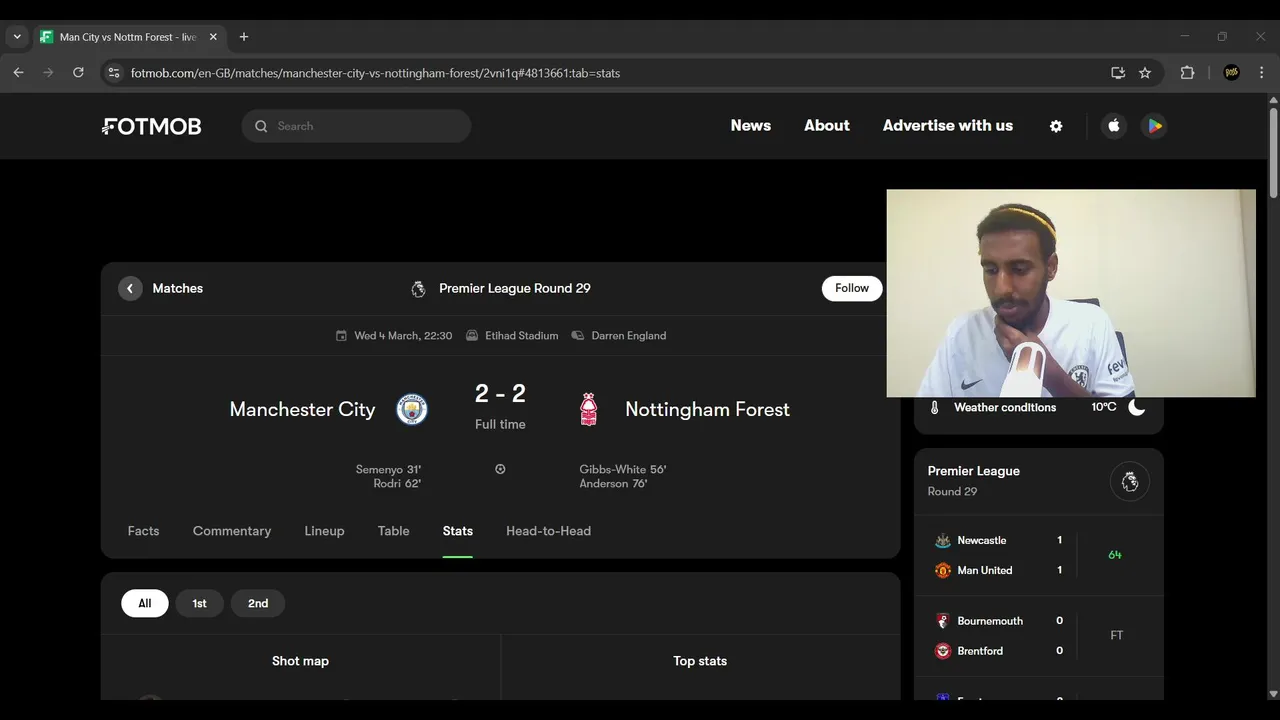1280x720 pixels.
Task: Click the Premier League round logo in sidebar
Action: (x=1130, y=482)
